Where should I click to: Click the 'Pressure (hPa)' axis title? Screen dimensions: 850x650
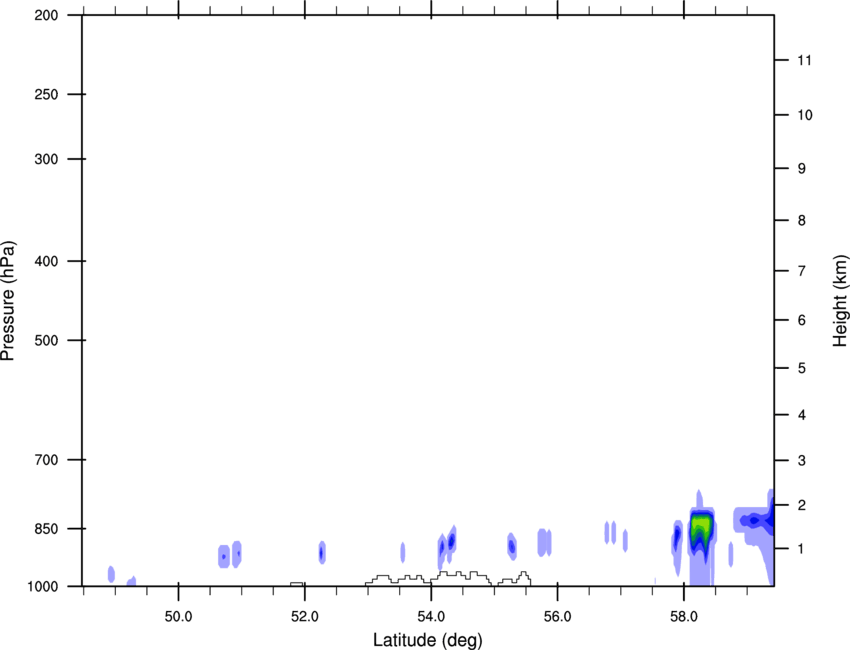pos(8,301)
